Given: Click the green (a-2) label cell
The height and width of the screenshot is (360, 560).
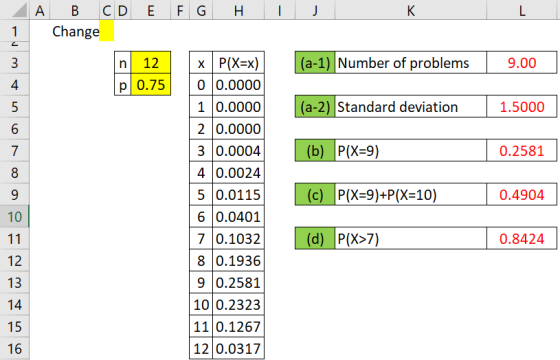Looking at the screenshot, I should (315, 107).
